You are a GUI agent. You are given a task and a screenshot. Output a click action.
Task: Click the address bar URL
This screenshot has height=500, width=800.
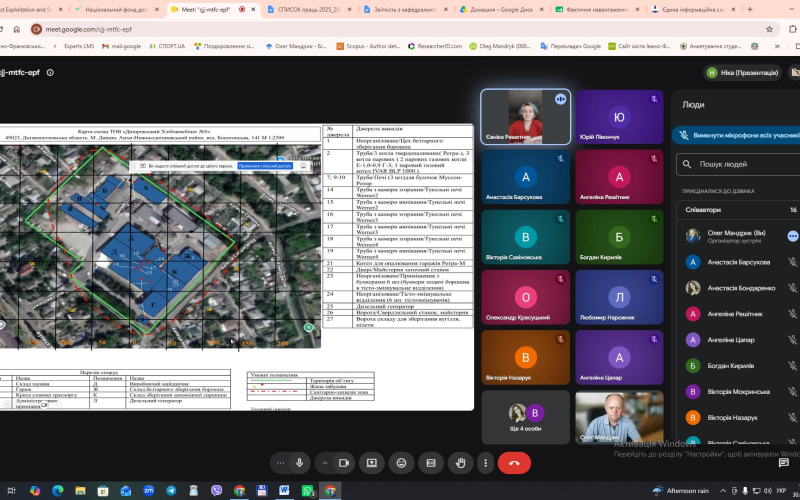pos(88,29)
